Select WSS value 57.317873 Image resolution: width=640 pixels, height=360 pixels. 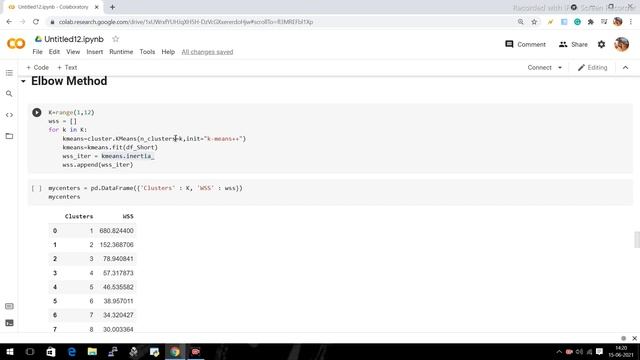click(x=118, y=273)
